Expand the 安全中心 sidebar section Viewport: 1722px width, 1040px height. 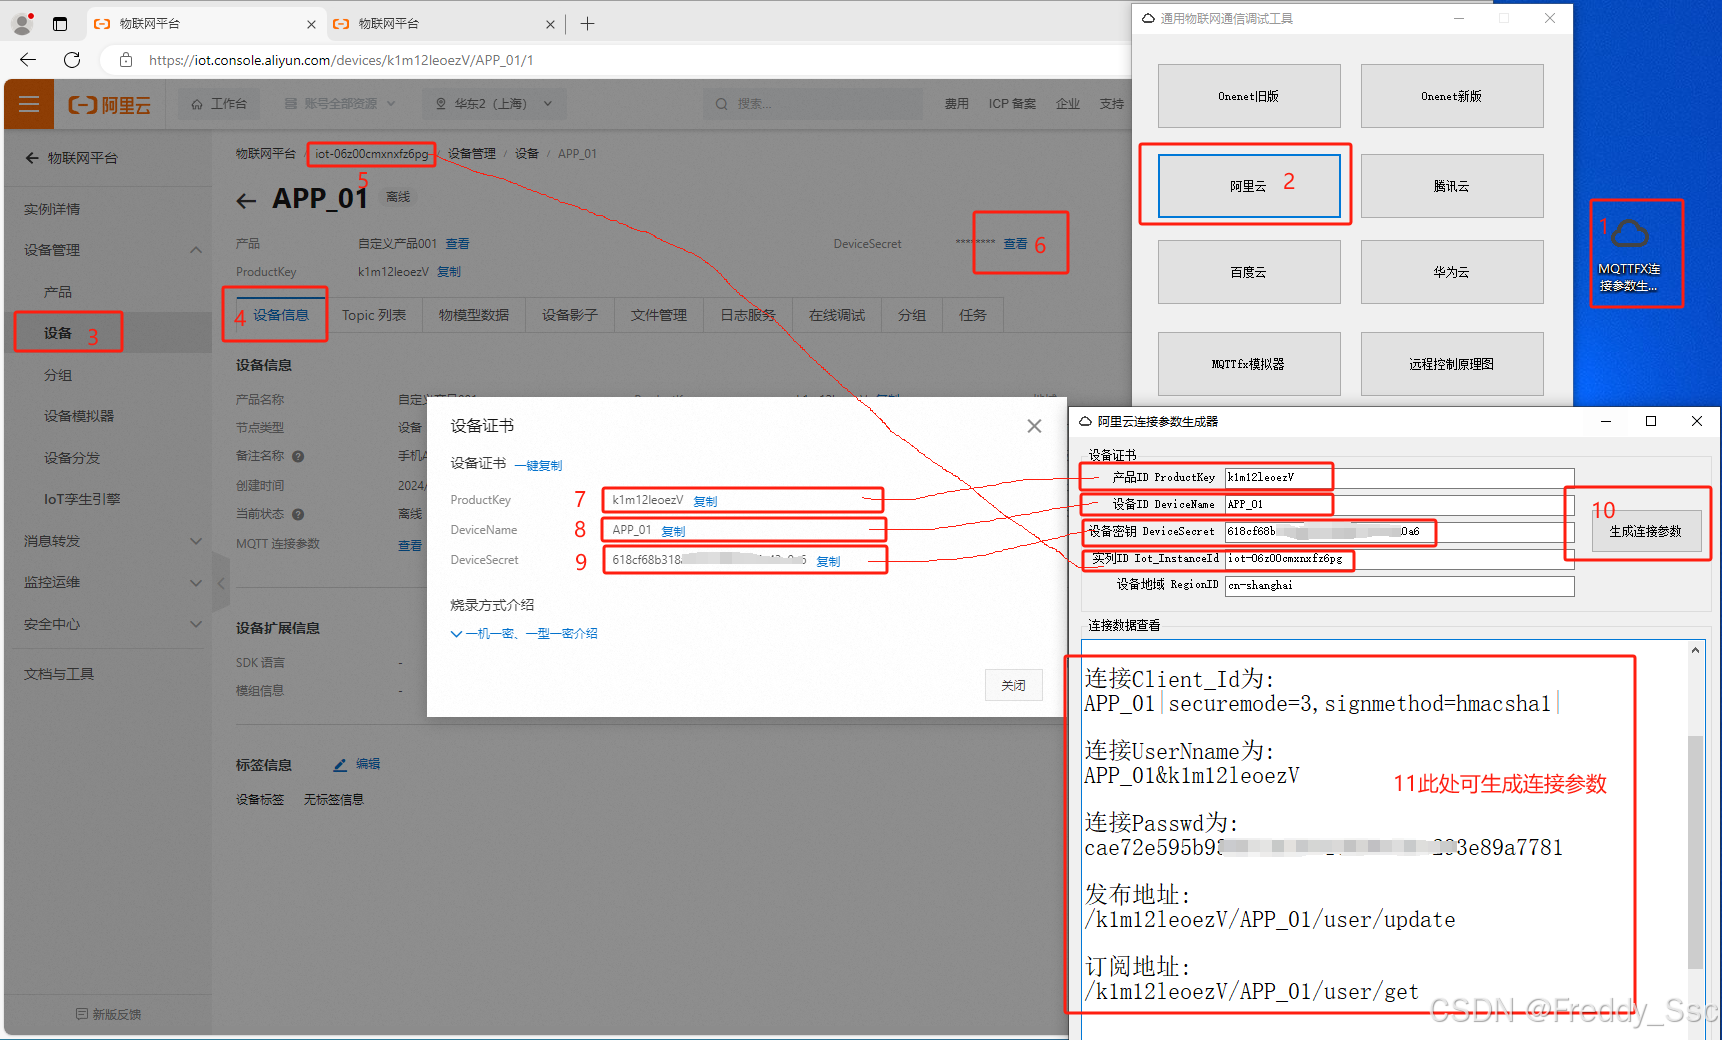(x=195, y=624)
